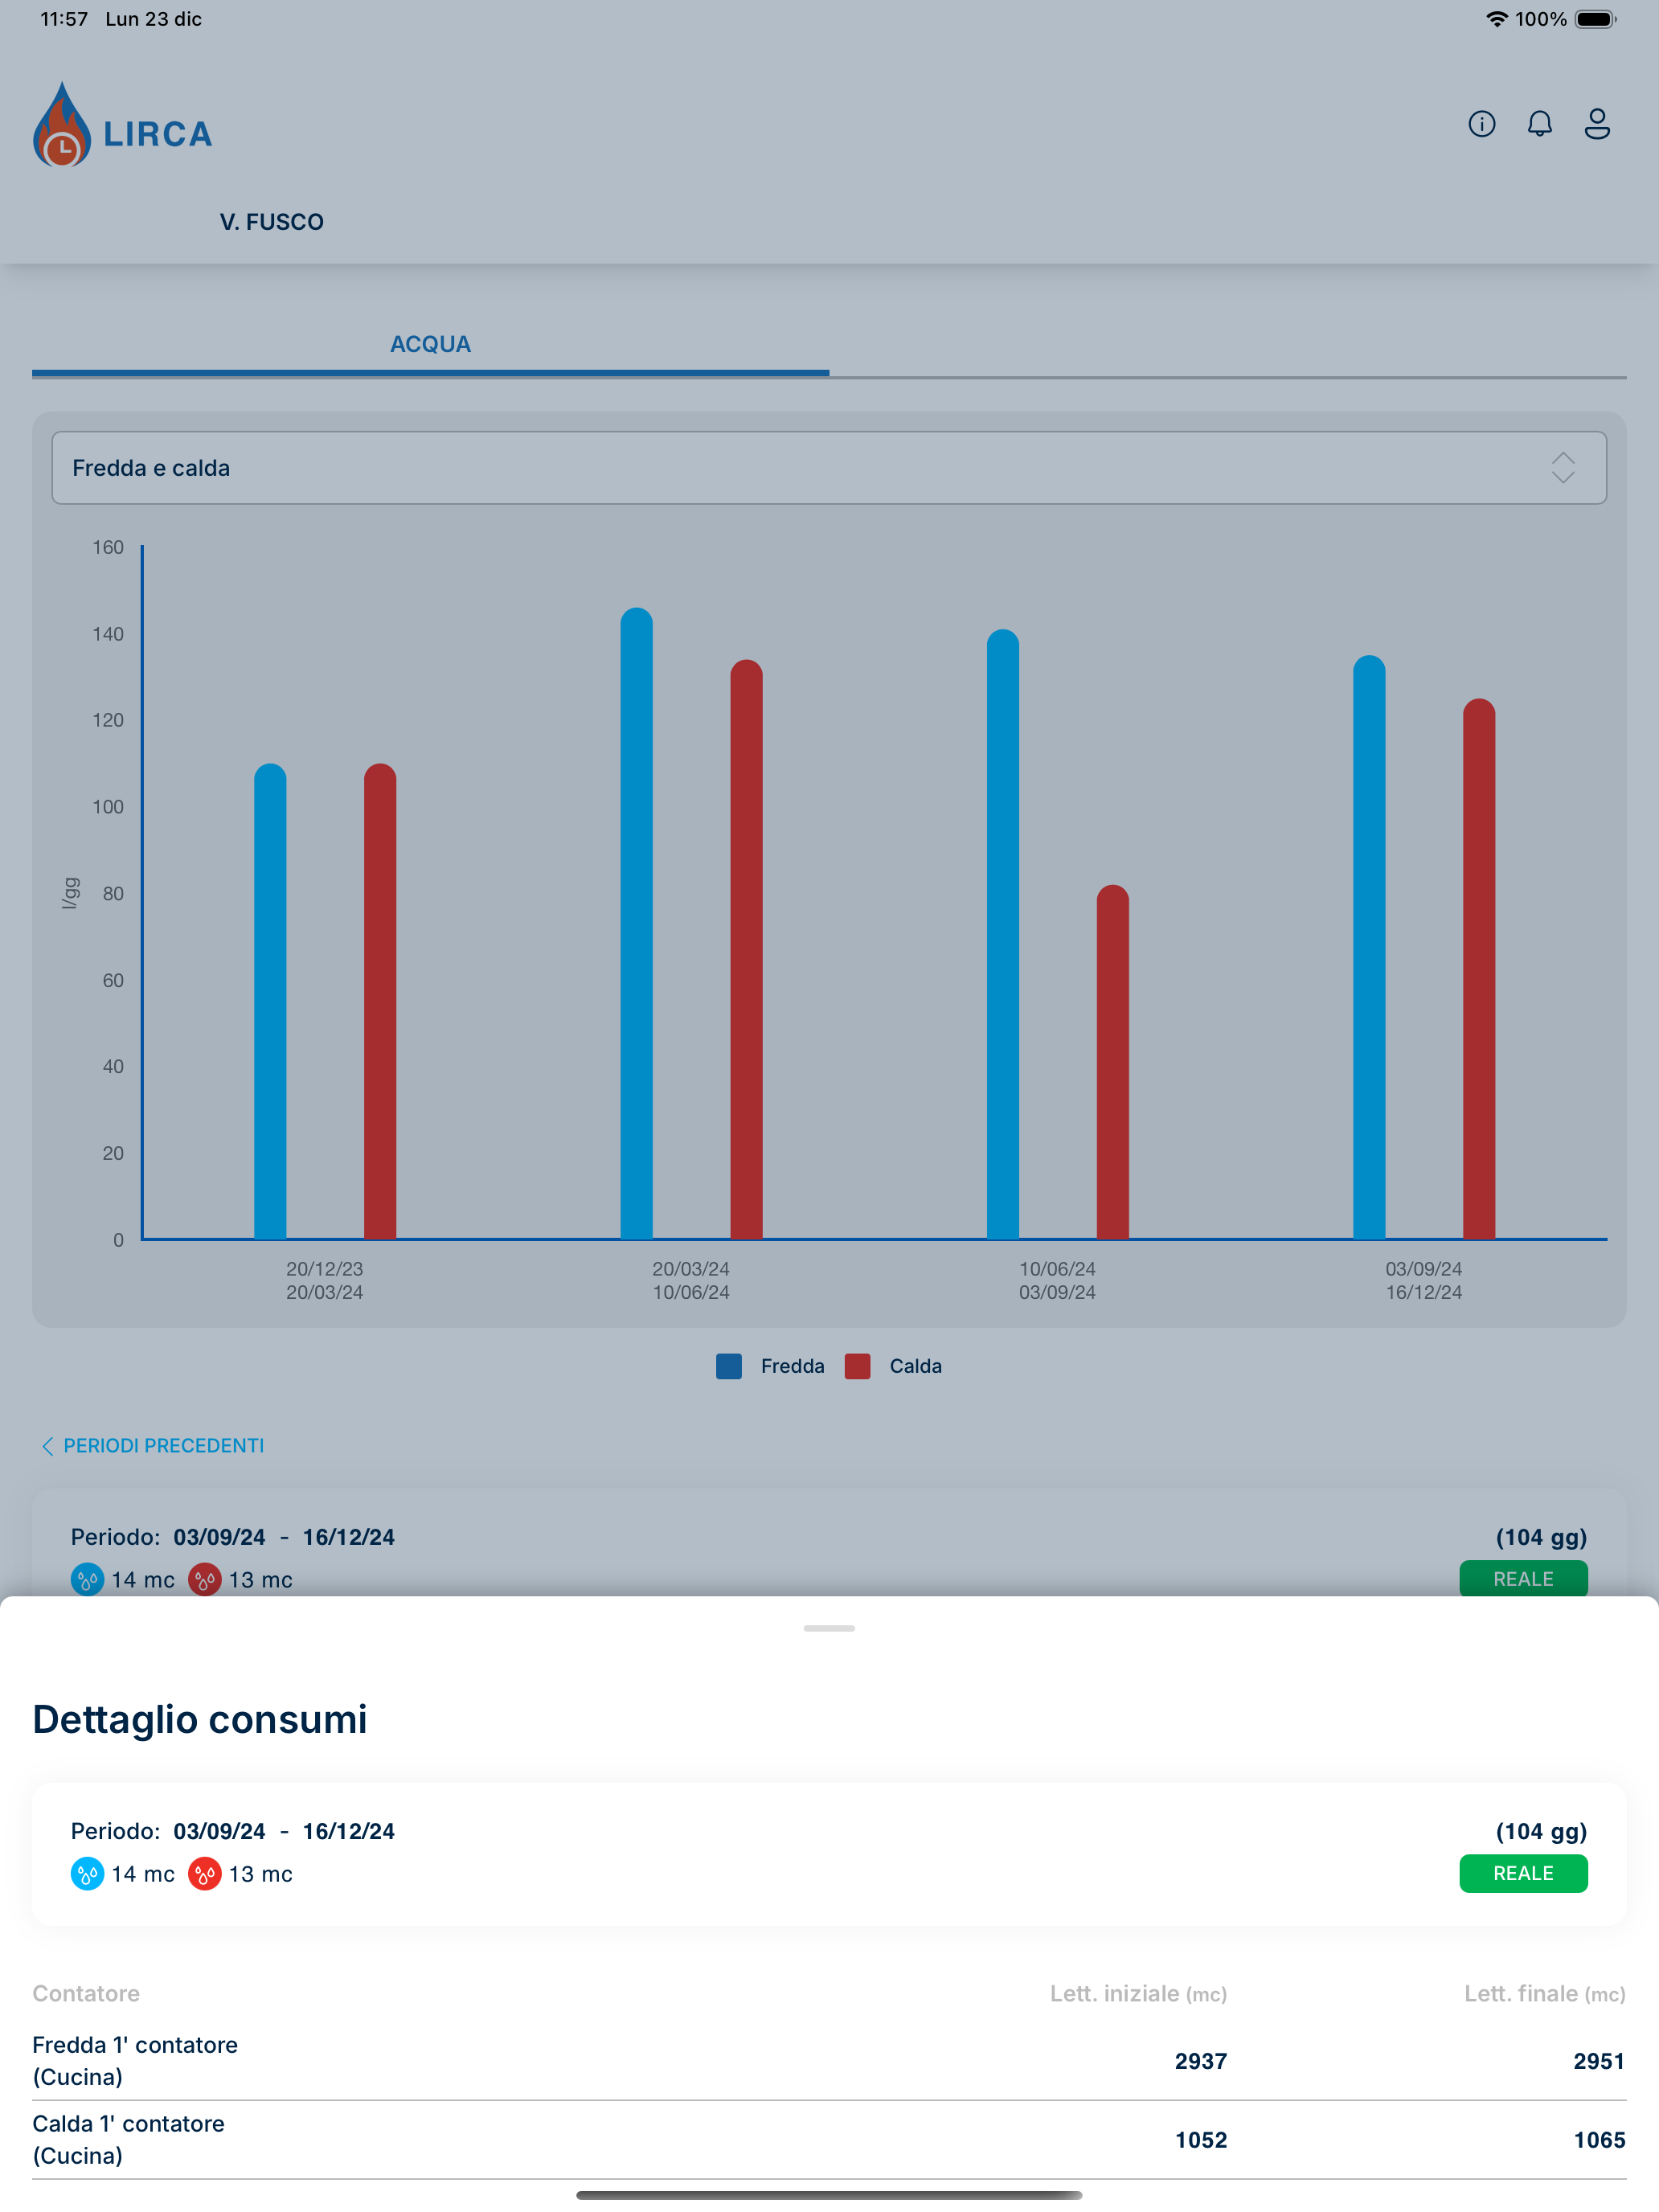The image size is (1659, 2212).
Task: Open the user profile icon
Action: pyautogui.click(x=1597, y=124)
